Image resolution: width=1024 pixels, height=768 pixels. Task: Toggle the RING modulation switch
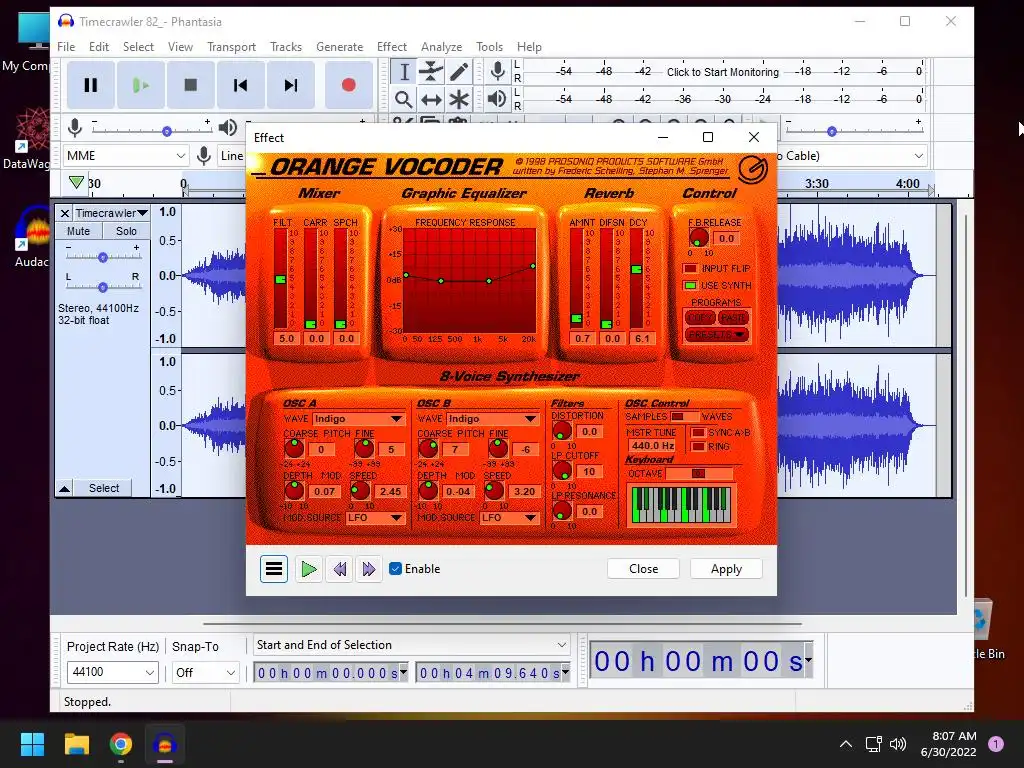coord(698,447)
